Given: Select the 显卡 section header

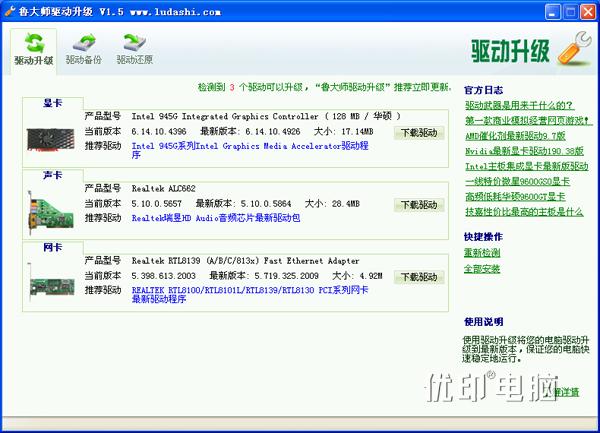Looking at the screenshot, I should tap(53, 103).
